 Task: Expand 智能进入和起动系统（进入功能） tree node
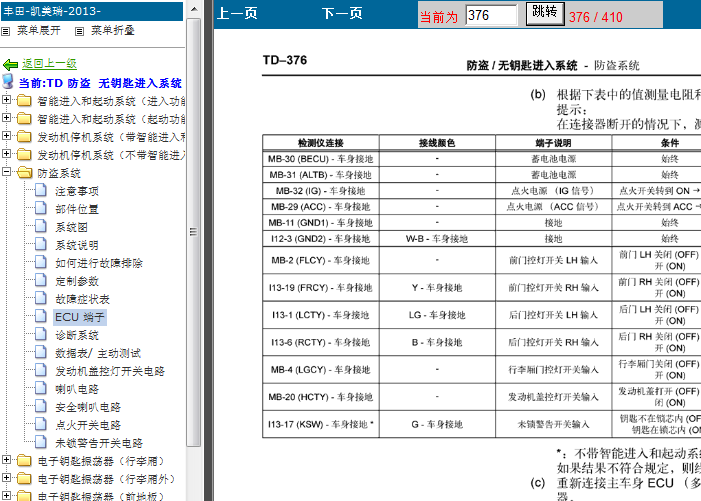coord(6,100)
